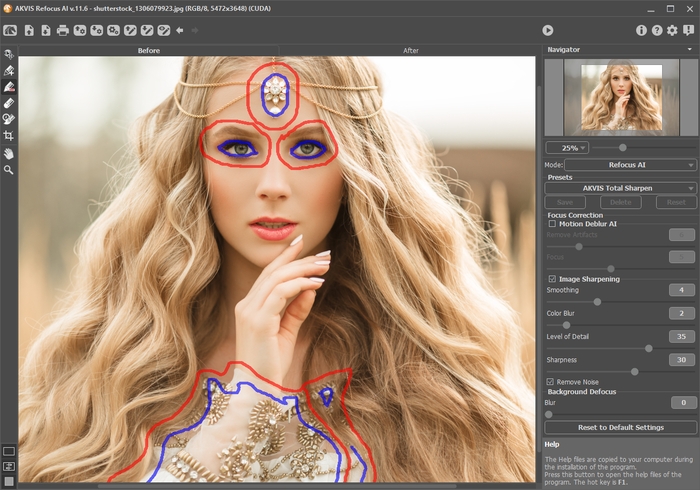Click the Focus Correction section label
Screen dimensions: 700x490
tap(575, 215)
